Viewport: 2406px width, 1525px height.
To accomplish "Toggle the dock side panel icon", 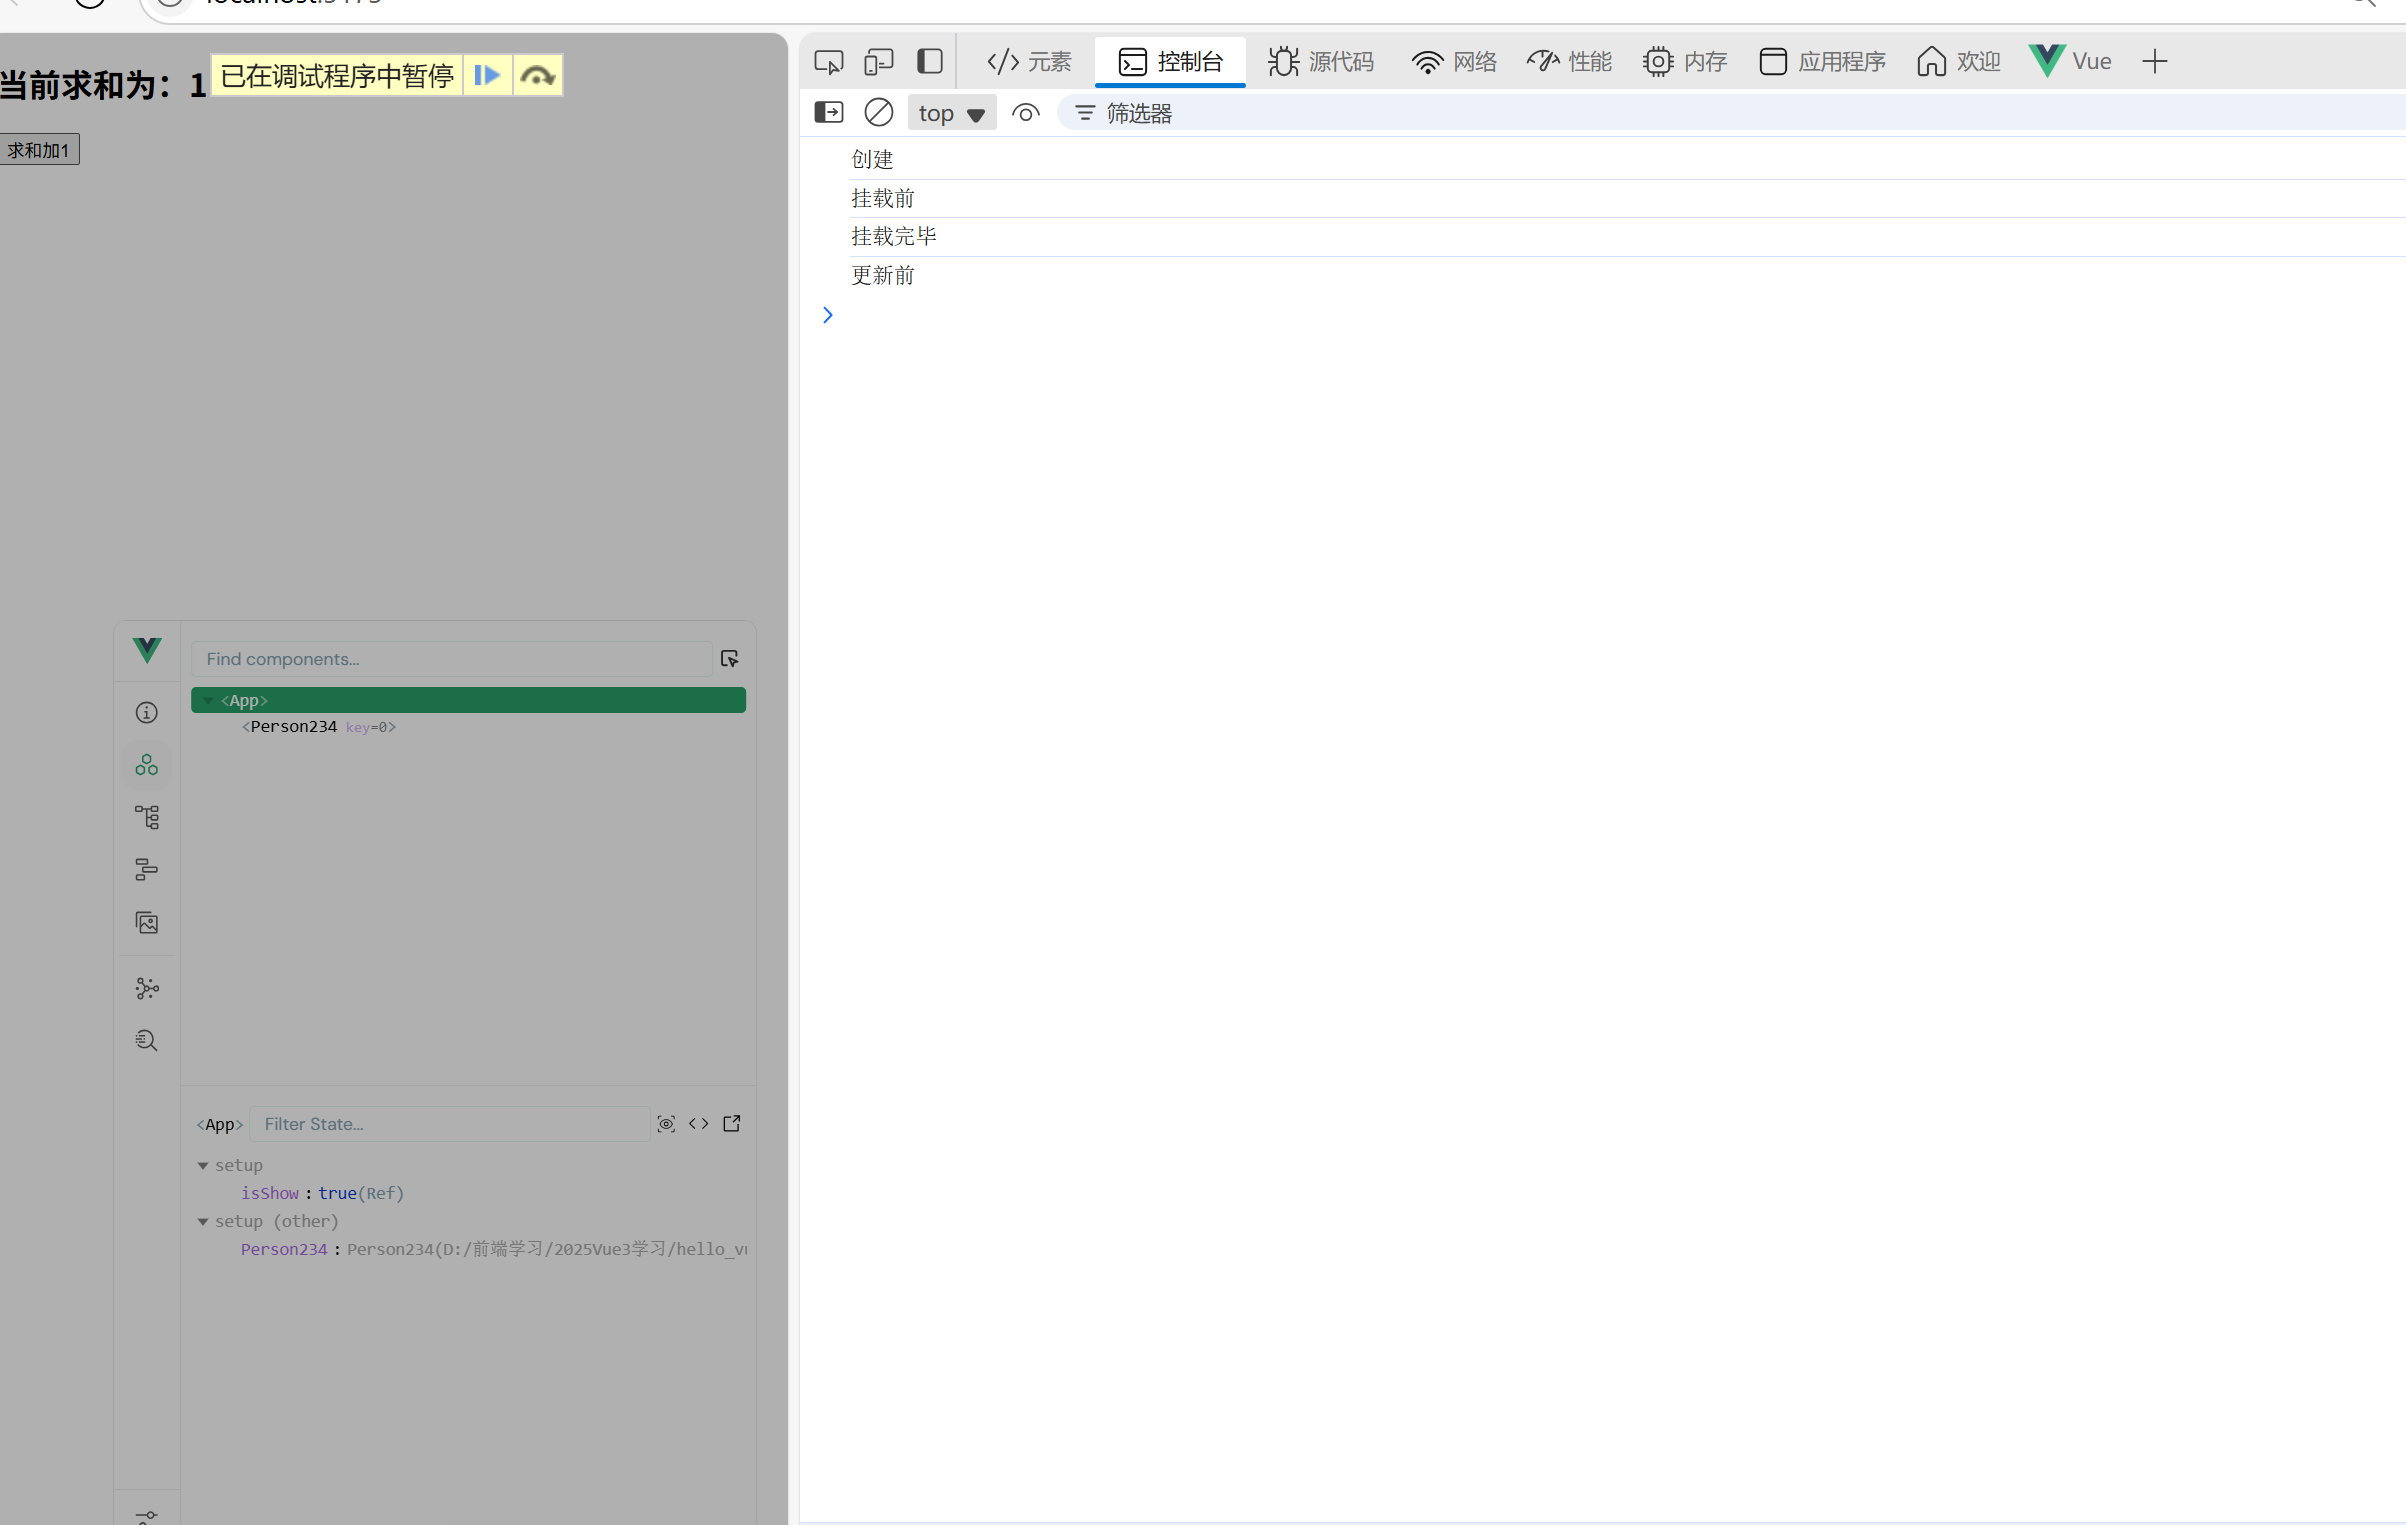I will click(930, 62).
